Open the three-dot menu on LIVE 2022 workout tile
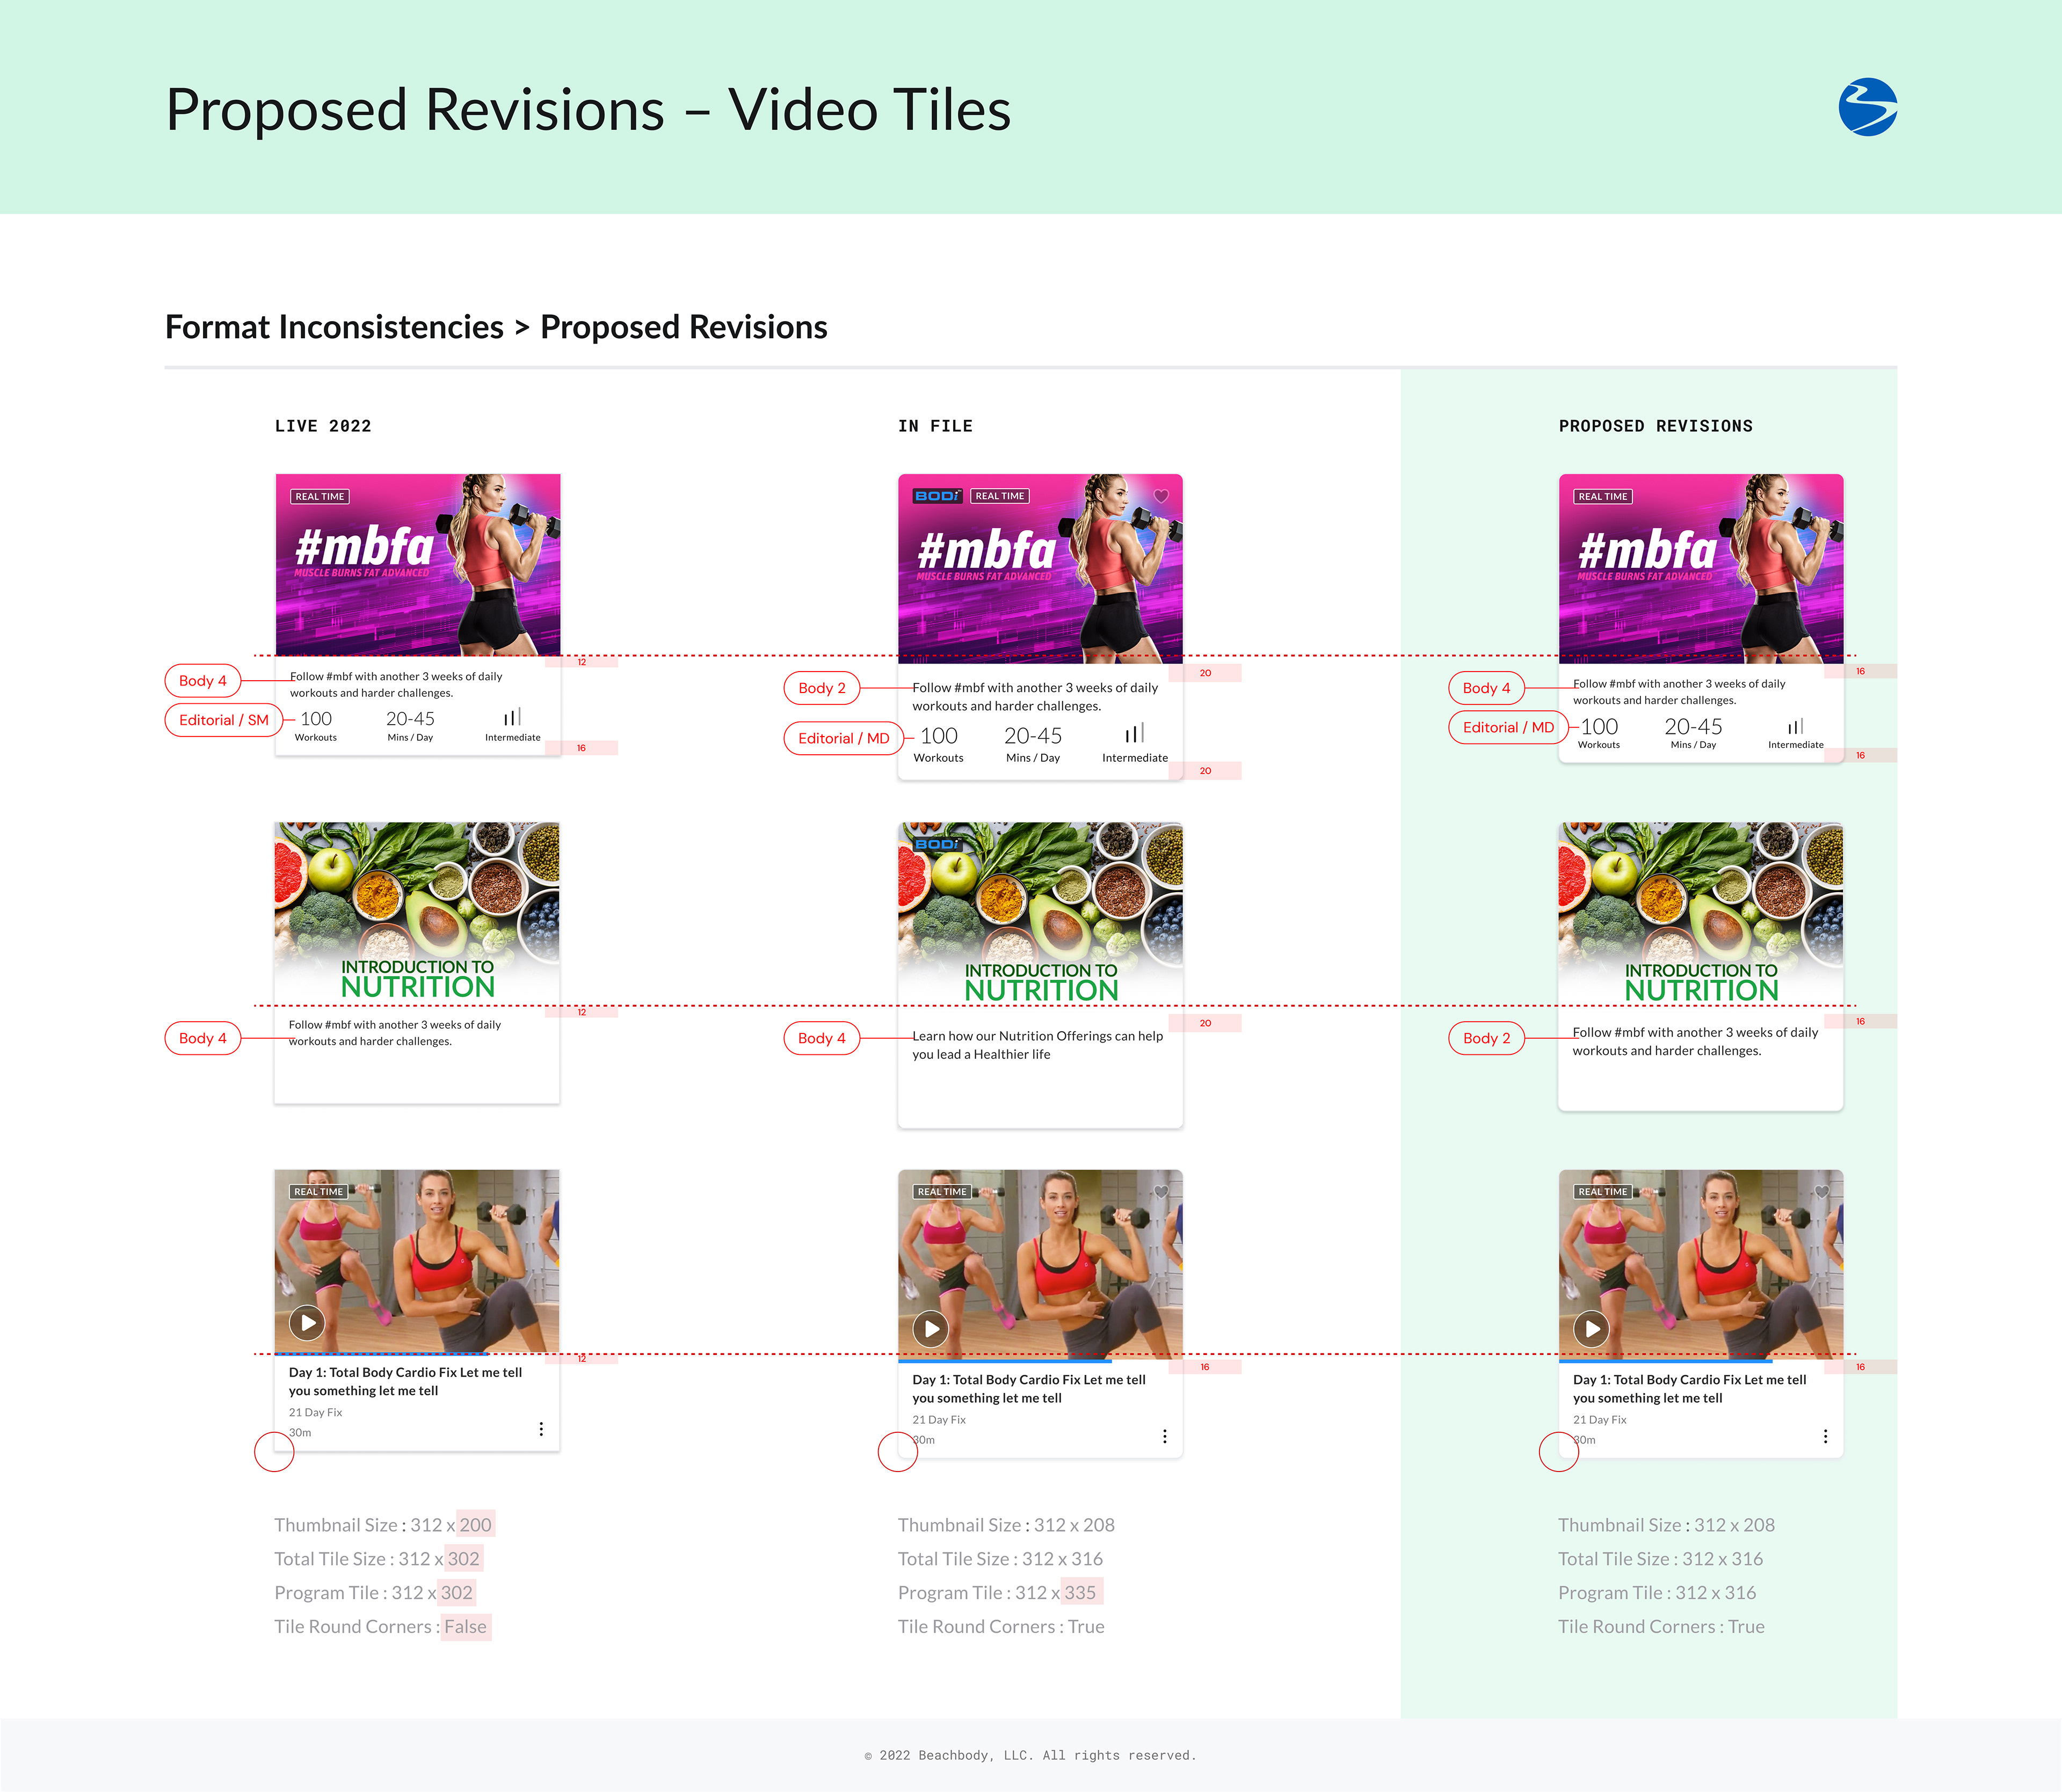 point(541,1429)
